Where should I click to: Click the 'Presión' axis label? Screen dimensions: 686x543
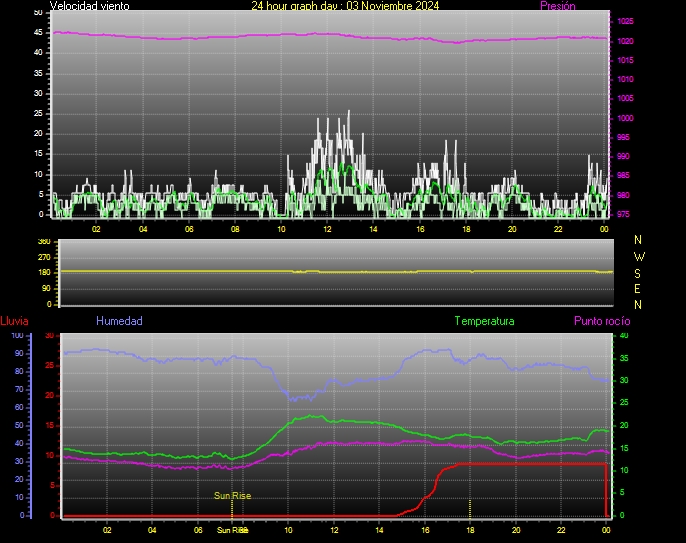click(x=558, y=6)
